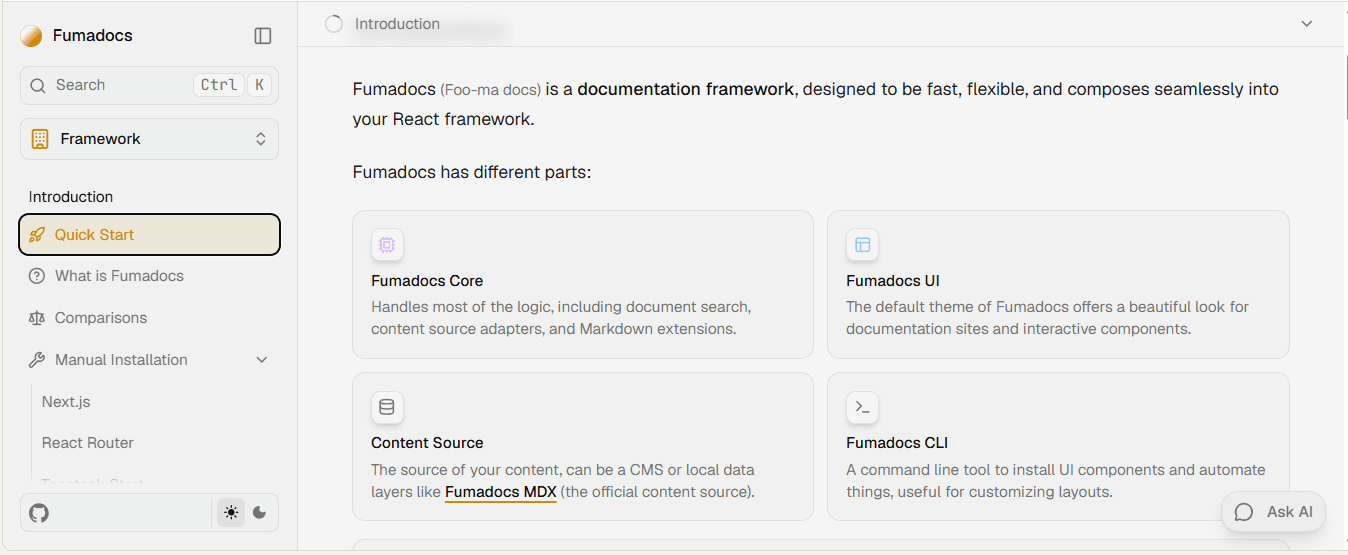Click the Ctrl key shortcut badge
This screenshot has width=1348, height=555.
[x=219, y=85]
